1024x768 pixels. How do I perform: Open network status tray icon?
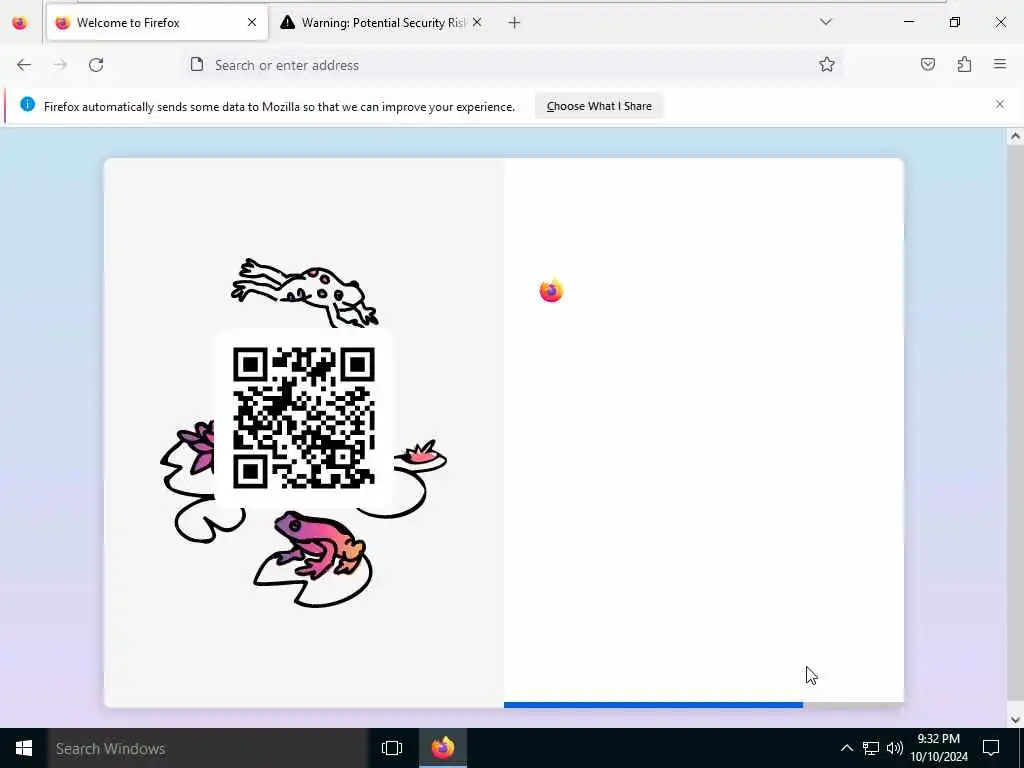(871, 748)
